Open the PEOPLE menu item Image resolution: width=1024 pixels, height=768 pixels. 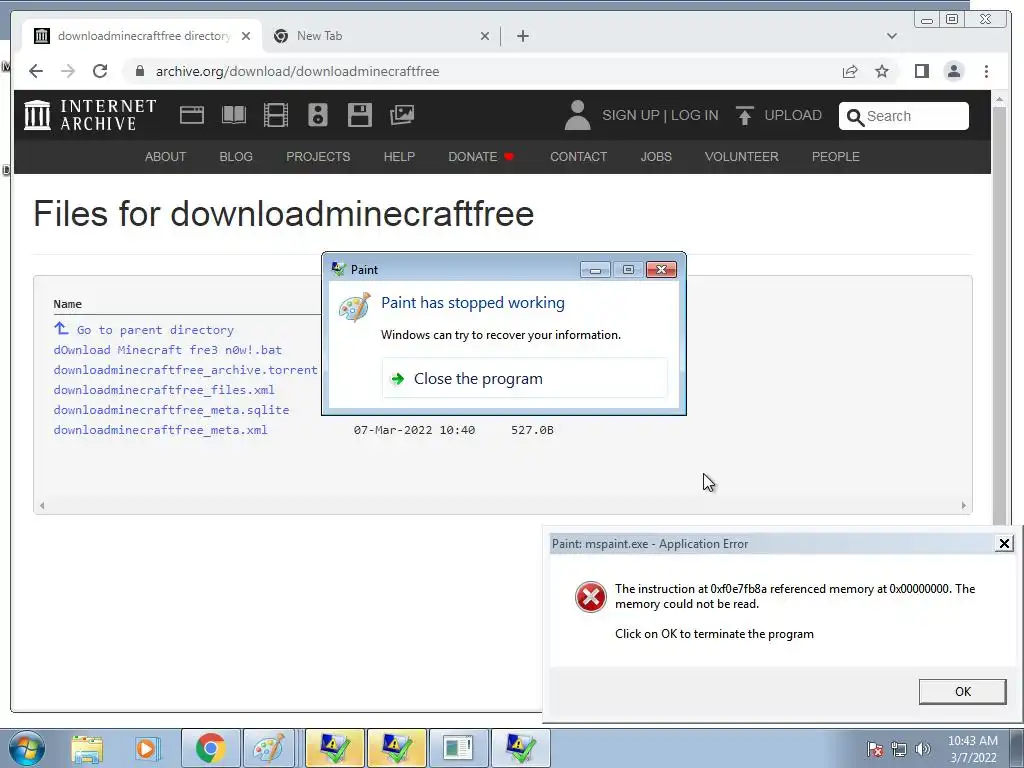click(x=835, y=157)
